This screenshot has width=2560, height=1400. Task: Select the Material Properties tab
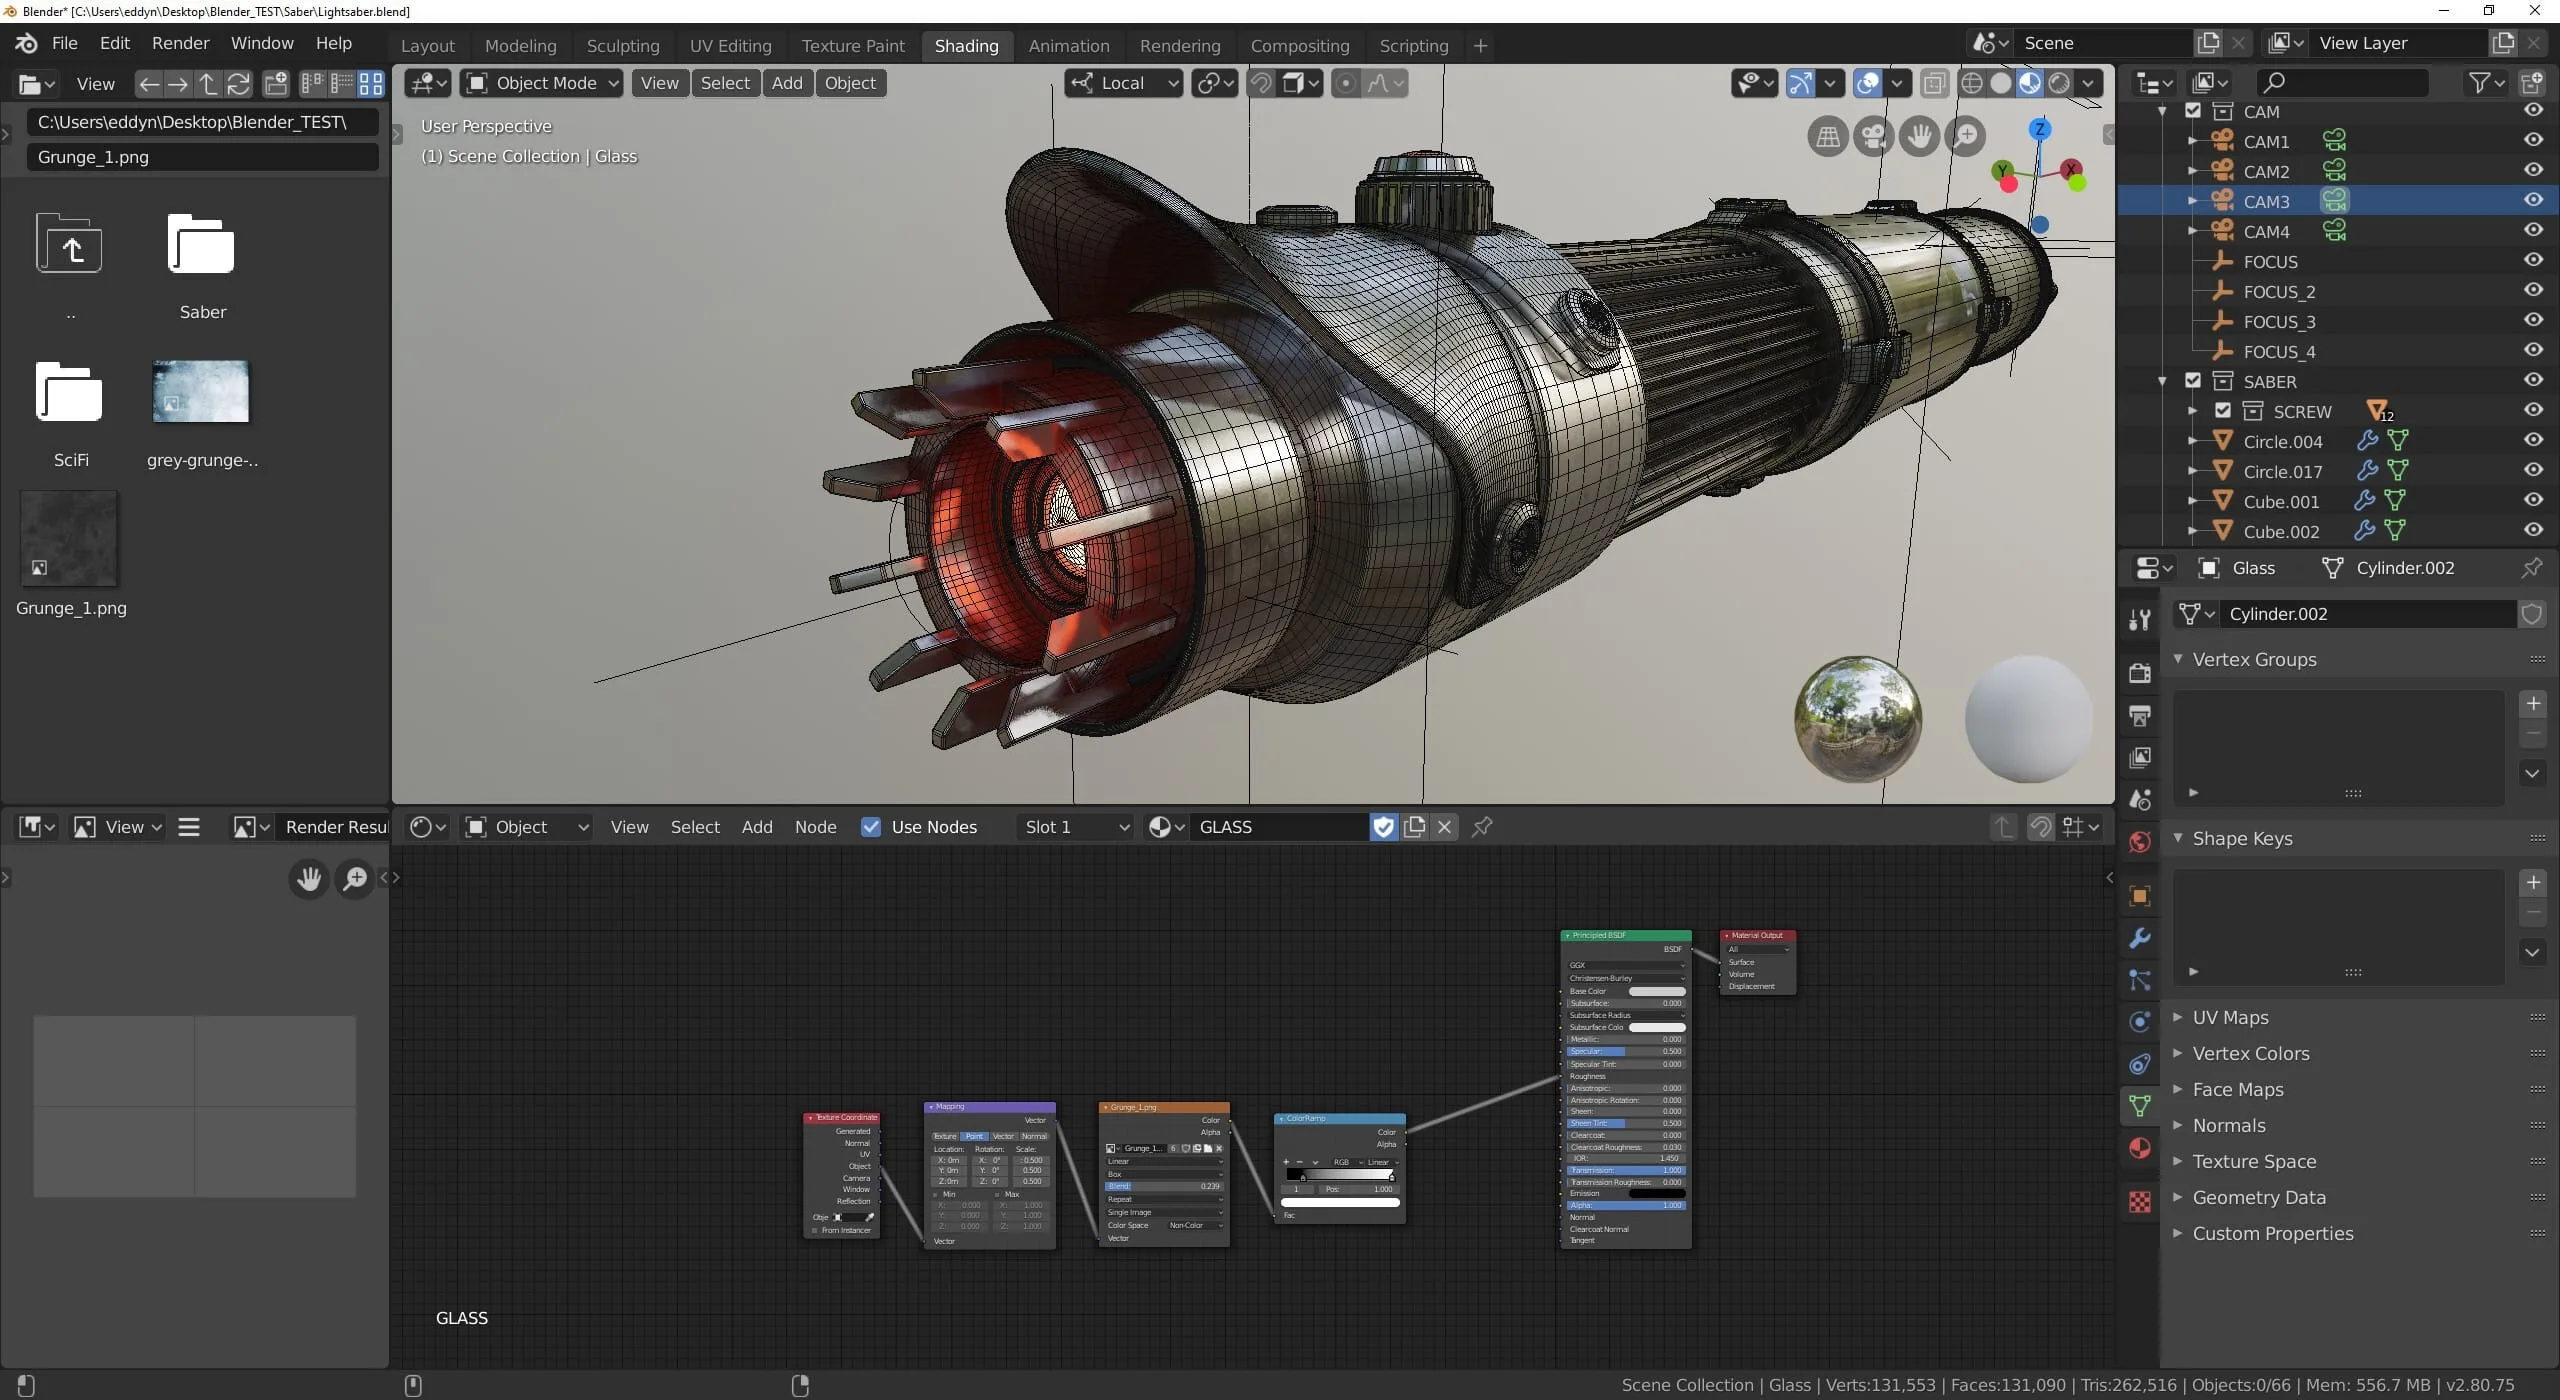(x=2139, y=1147)
